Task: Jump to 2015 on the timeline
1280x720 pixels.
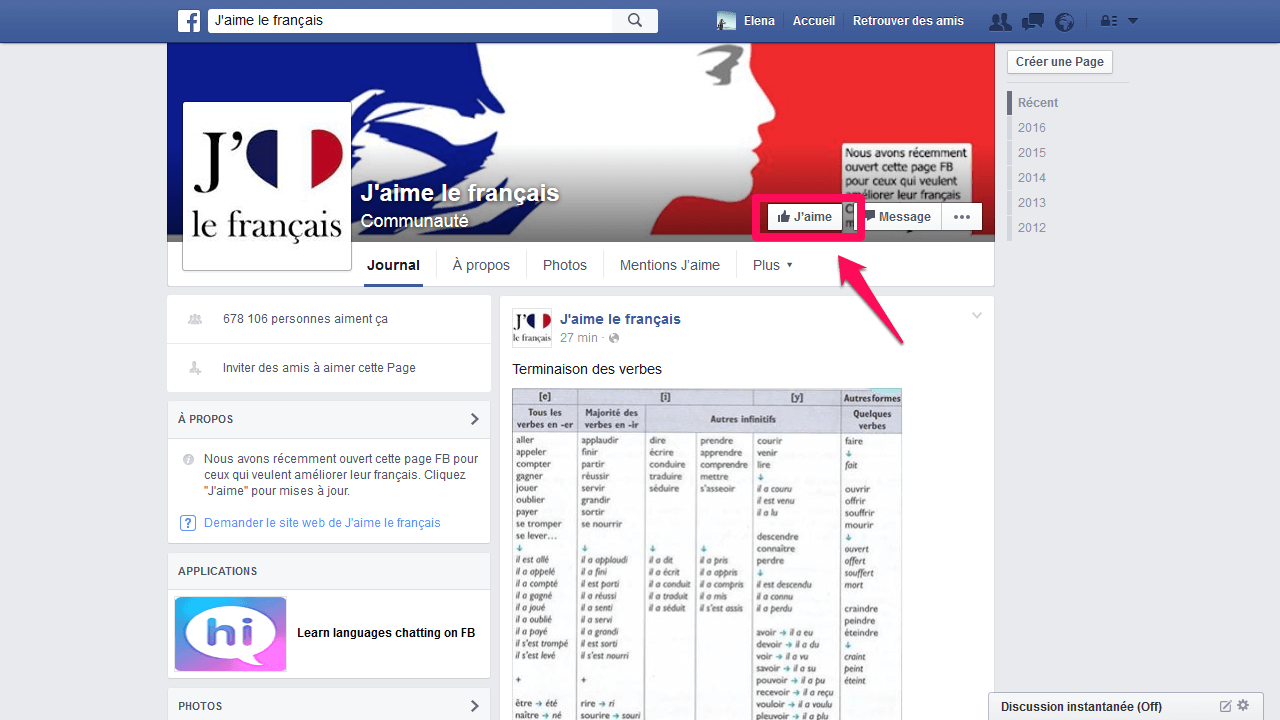Action: pos(1032,153)
